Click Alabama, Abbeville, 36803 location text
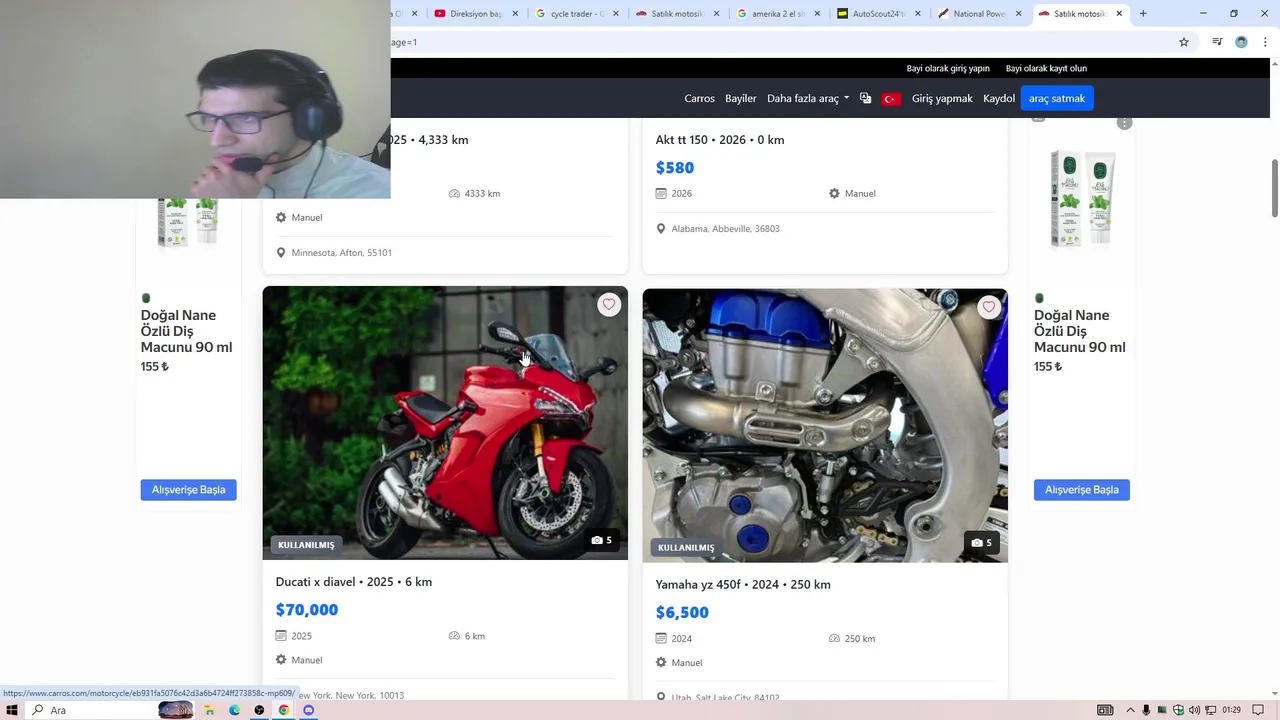The image size is (1280, 720). tap(725, 229)
